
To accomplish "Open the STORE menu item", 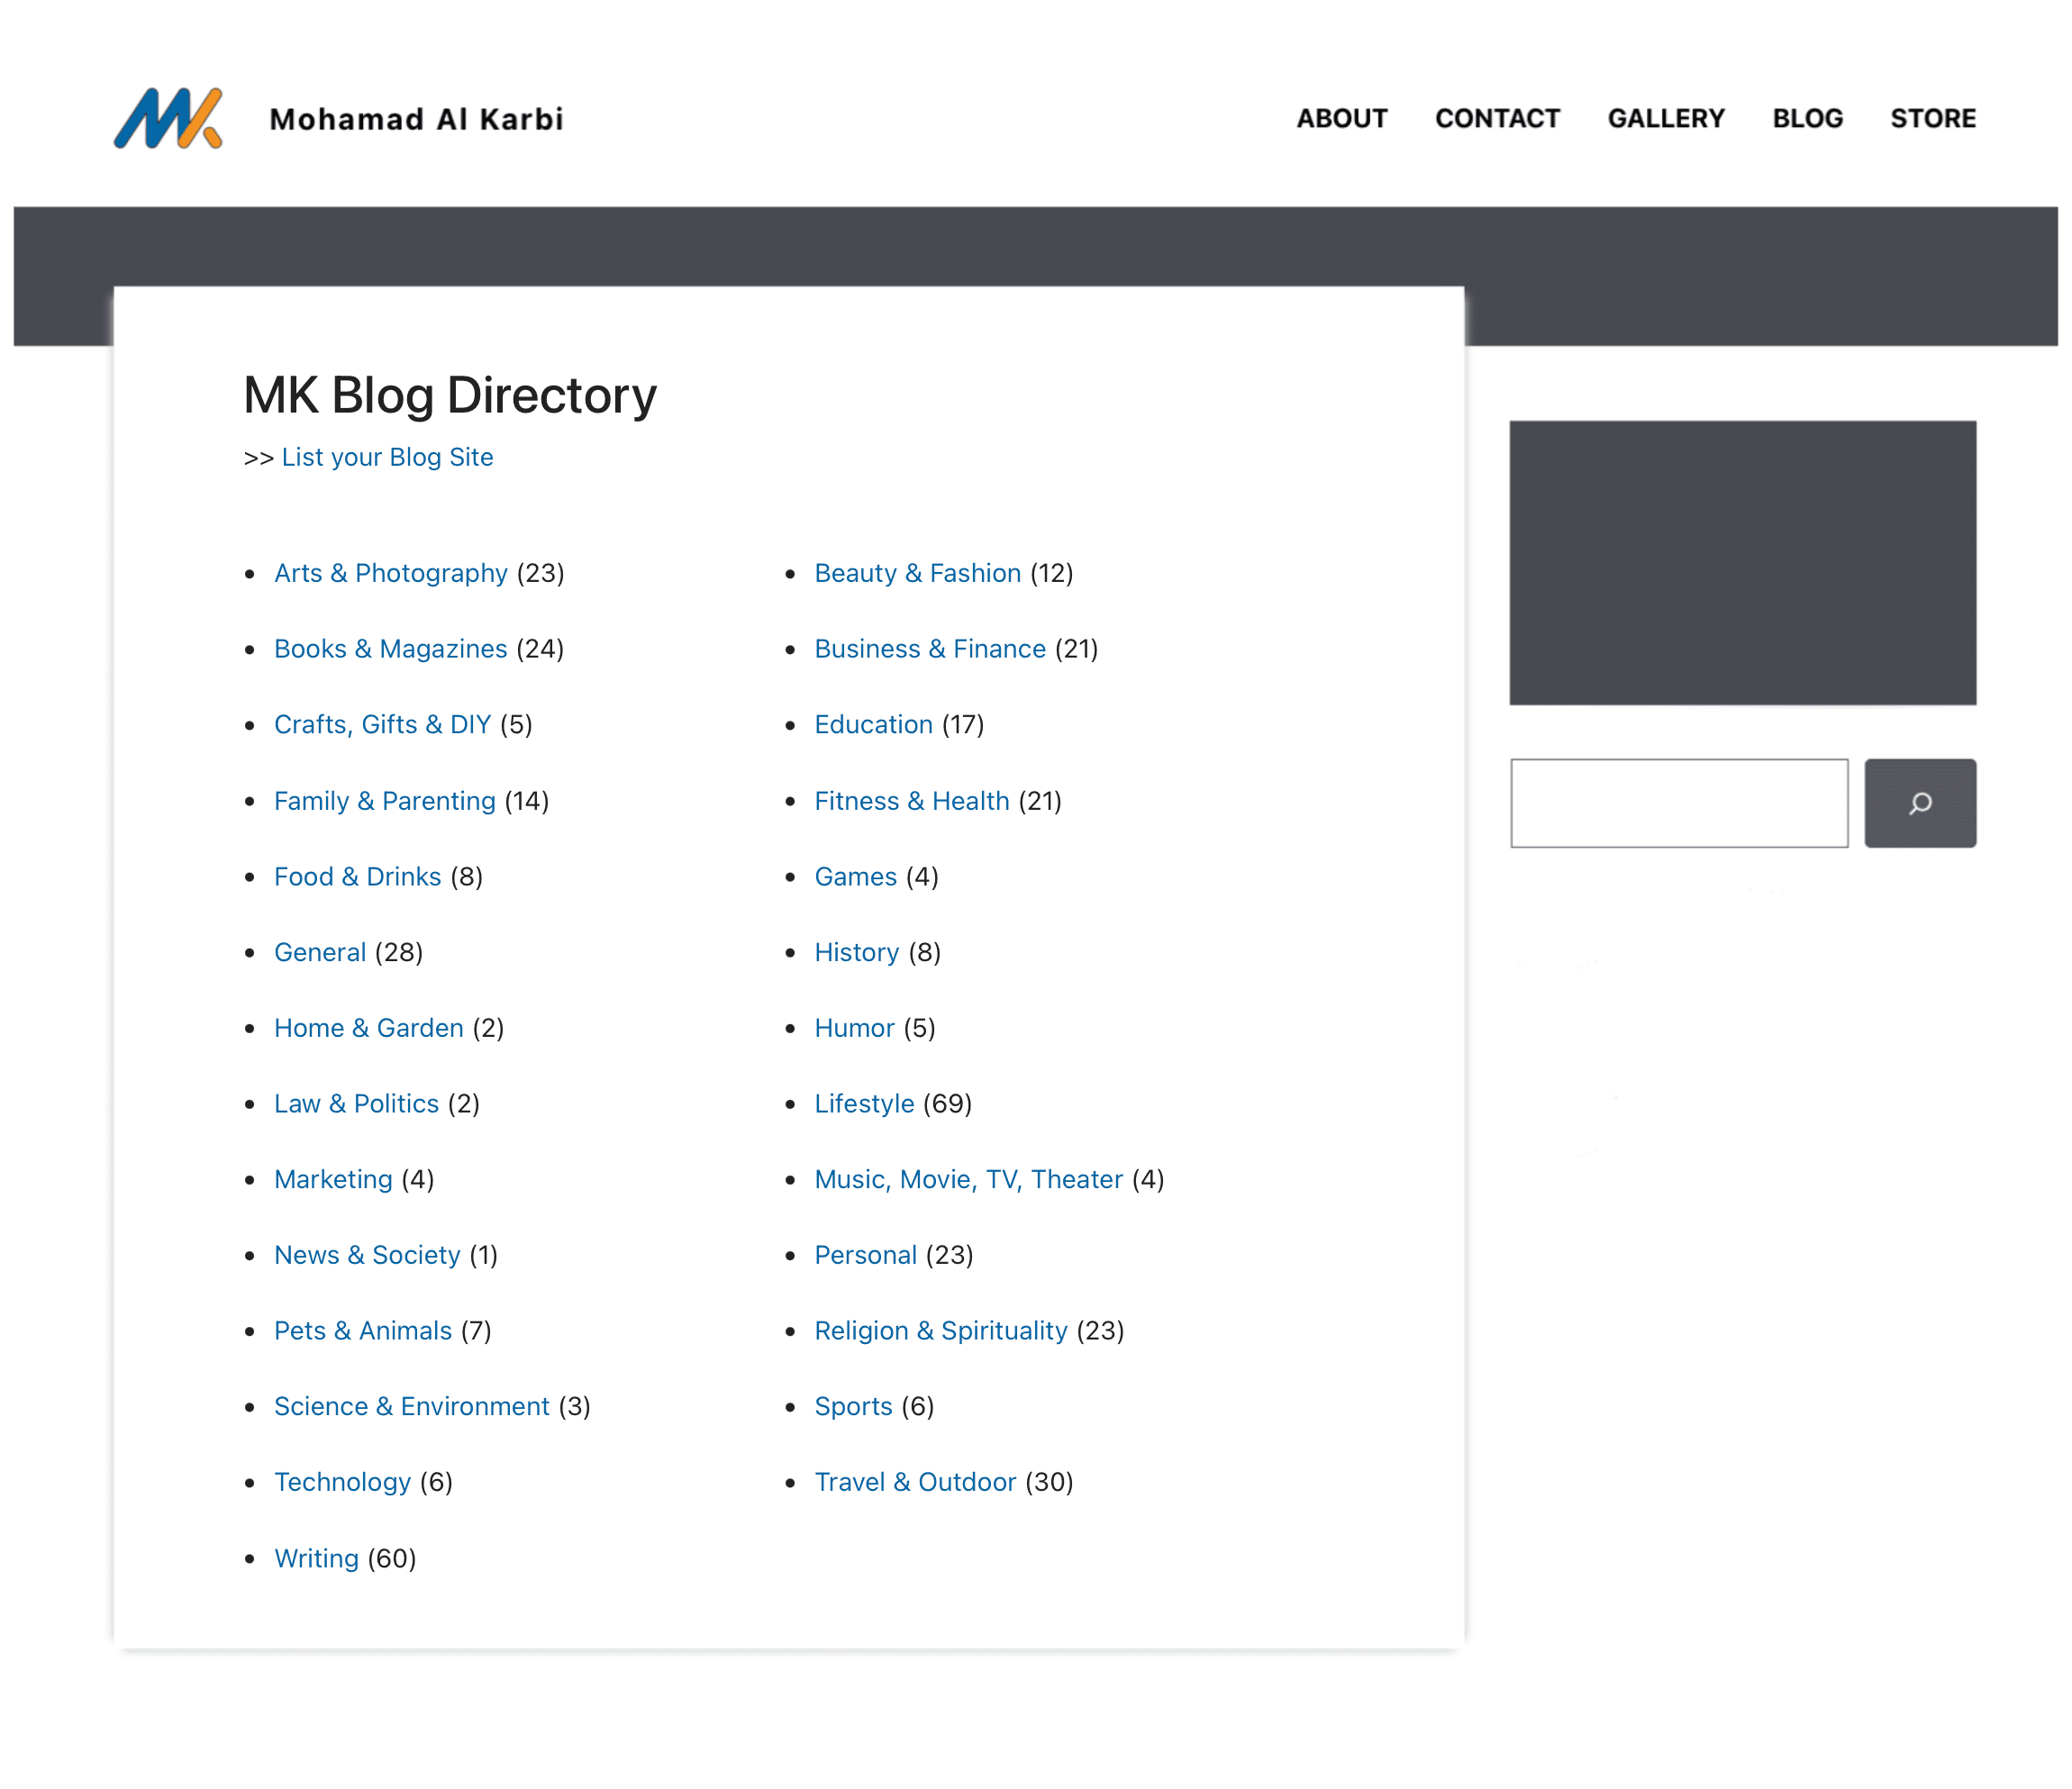I will [x=1932, y=118].
